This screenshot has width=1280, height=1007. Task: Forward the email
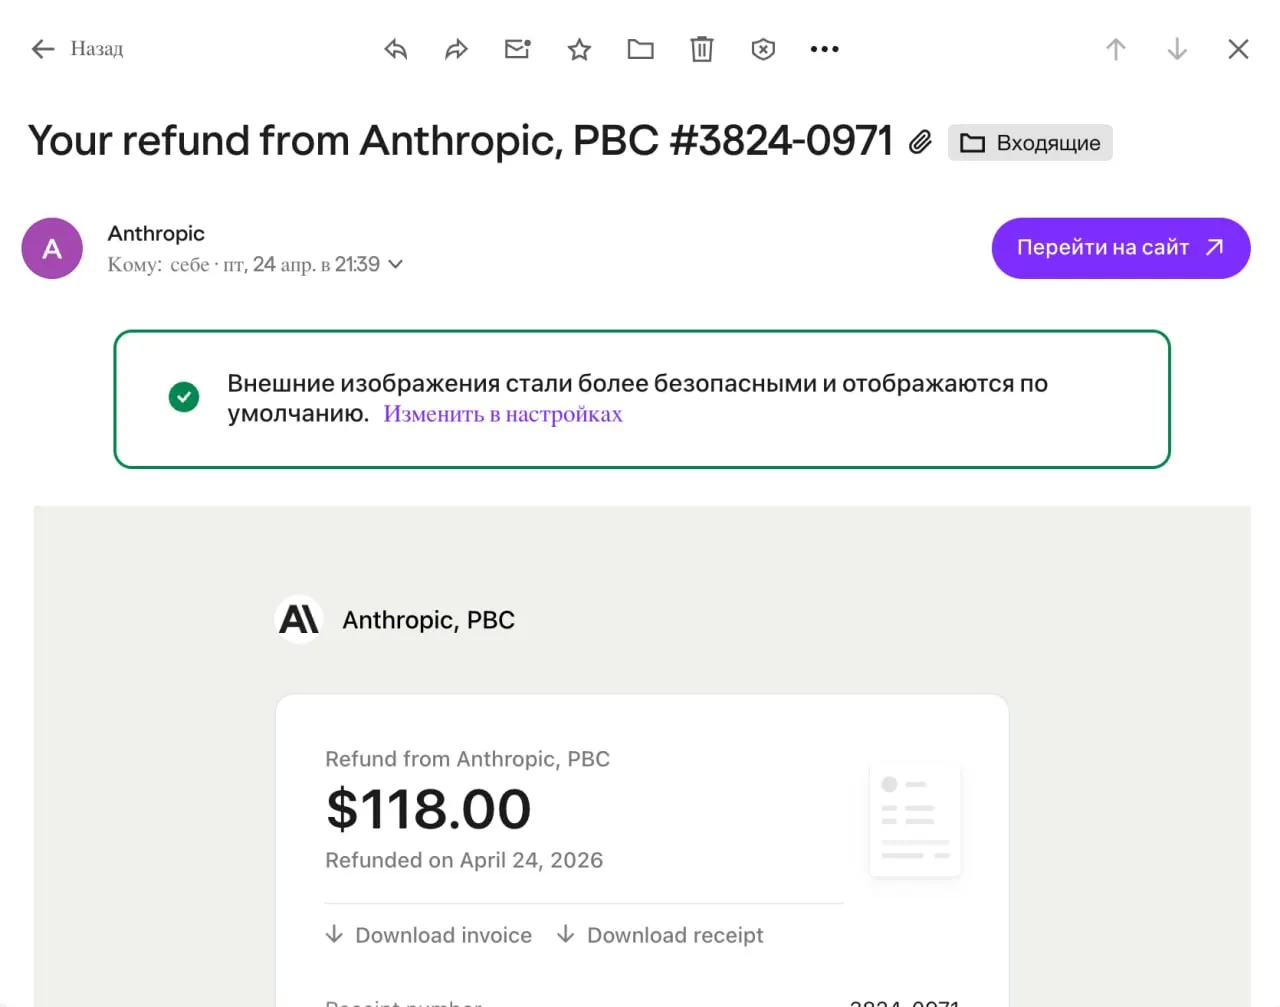click(456, 49)
